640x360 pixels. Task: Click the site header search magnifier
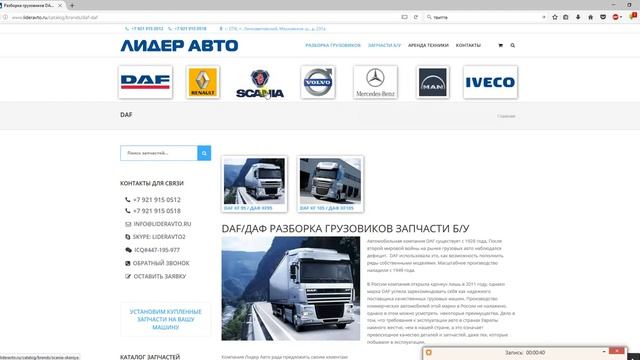(513, 45)
